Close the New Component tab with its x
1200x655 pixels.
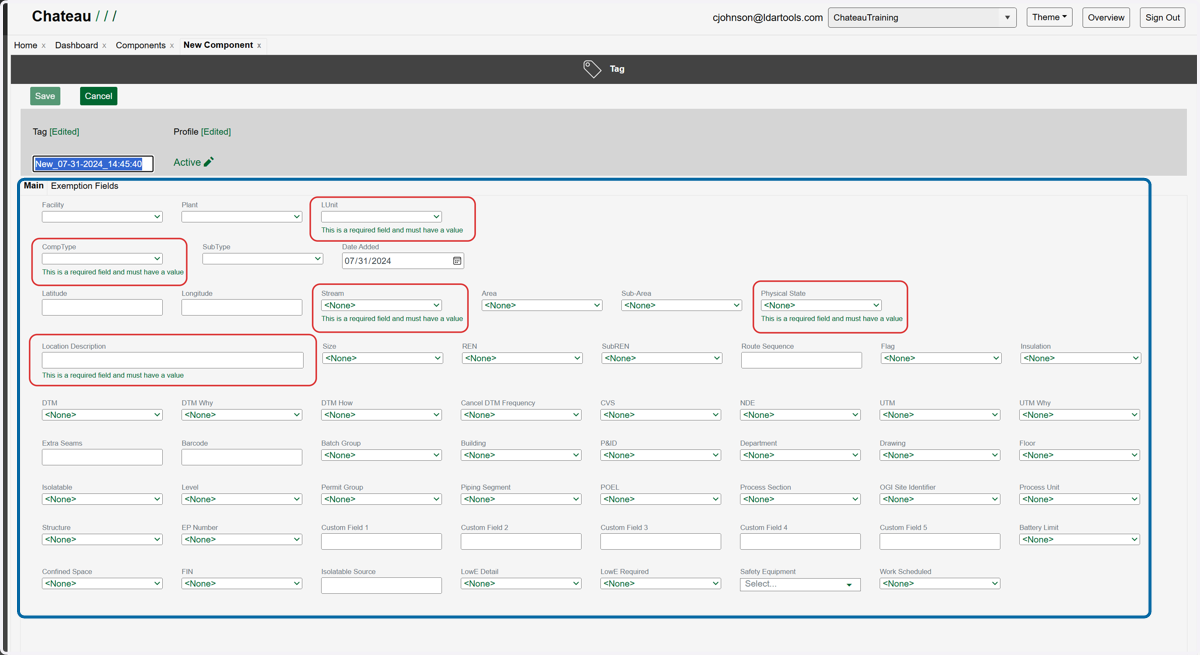click(259, 46)
